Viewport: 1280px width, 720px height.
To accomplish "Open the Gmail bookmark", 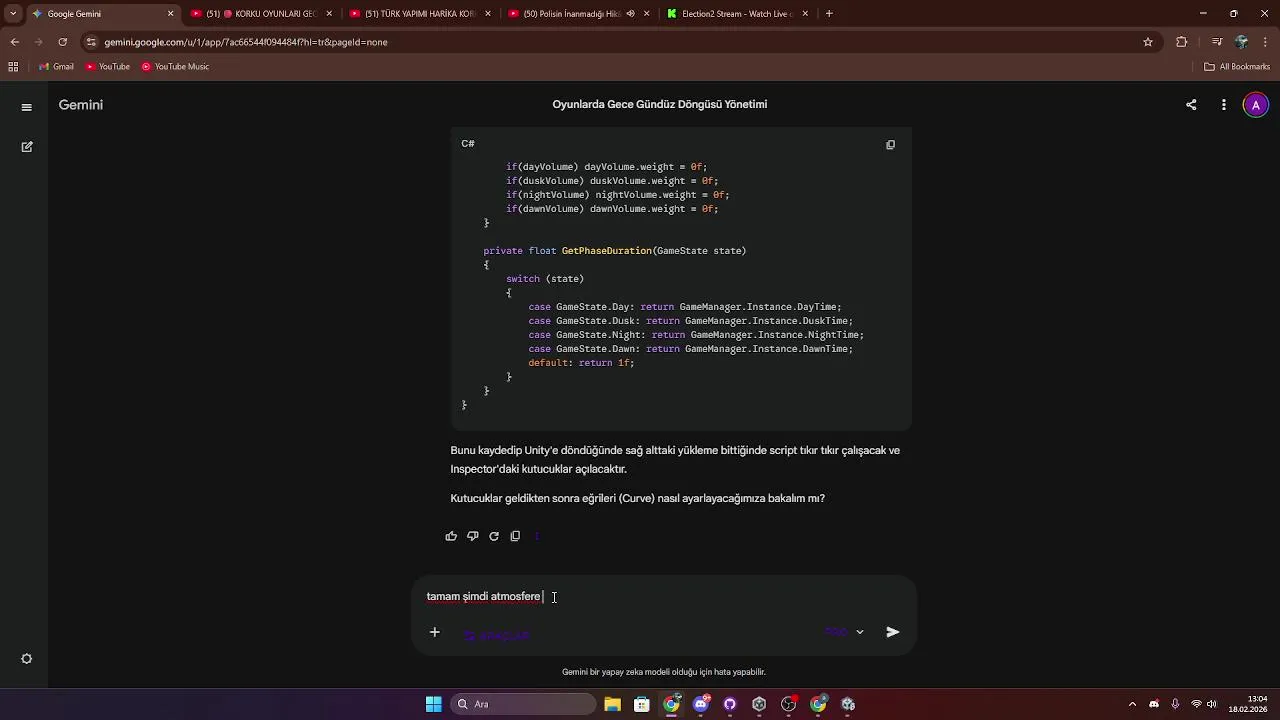I will [x=56, y=67].
